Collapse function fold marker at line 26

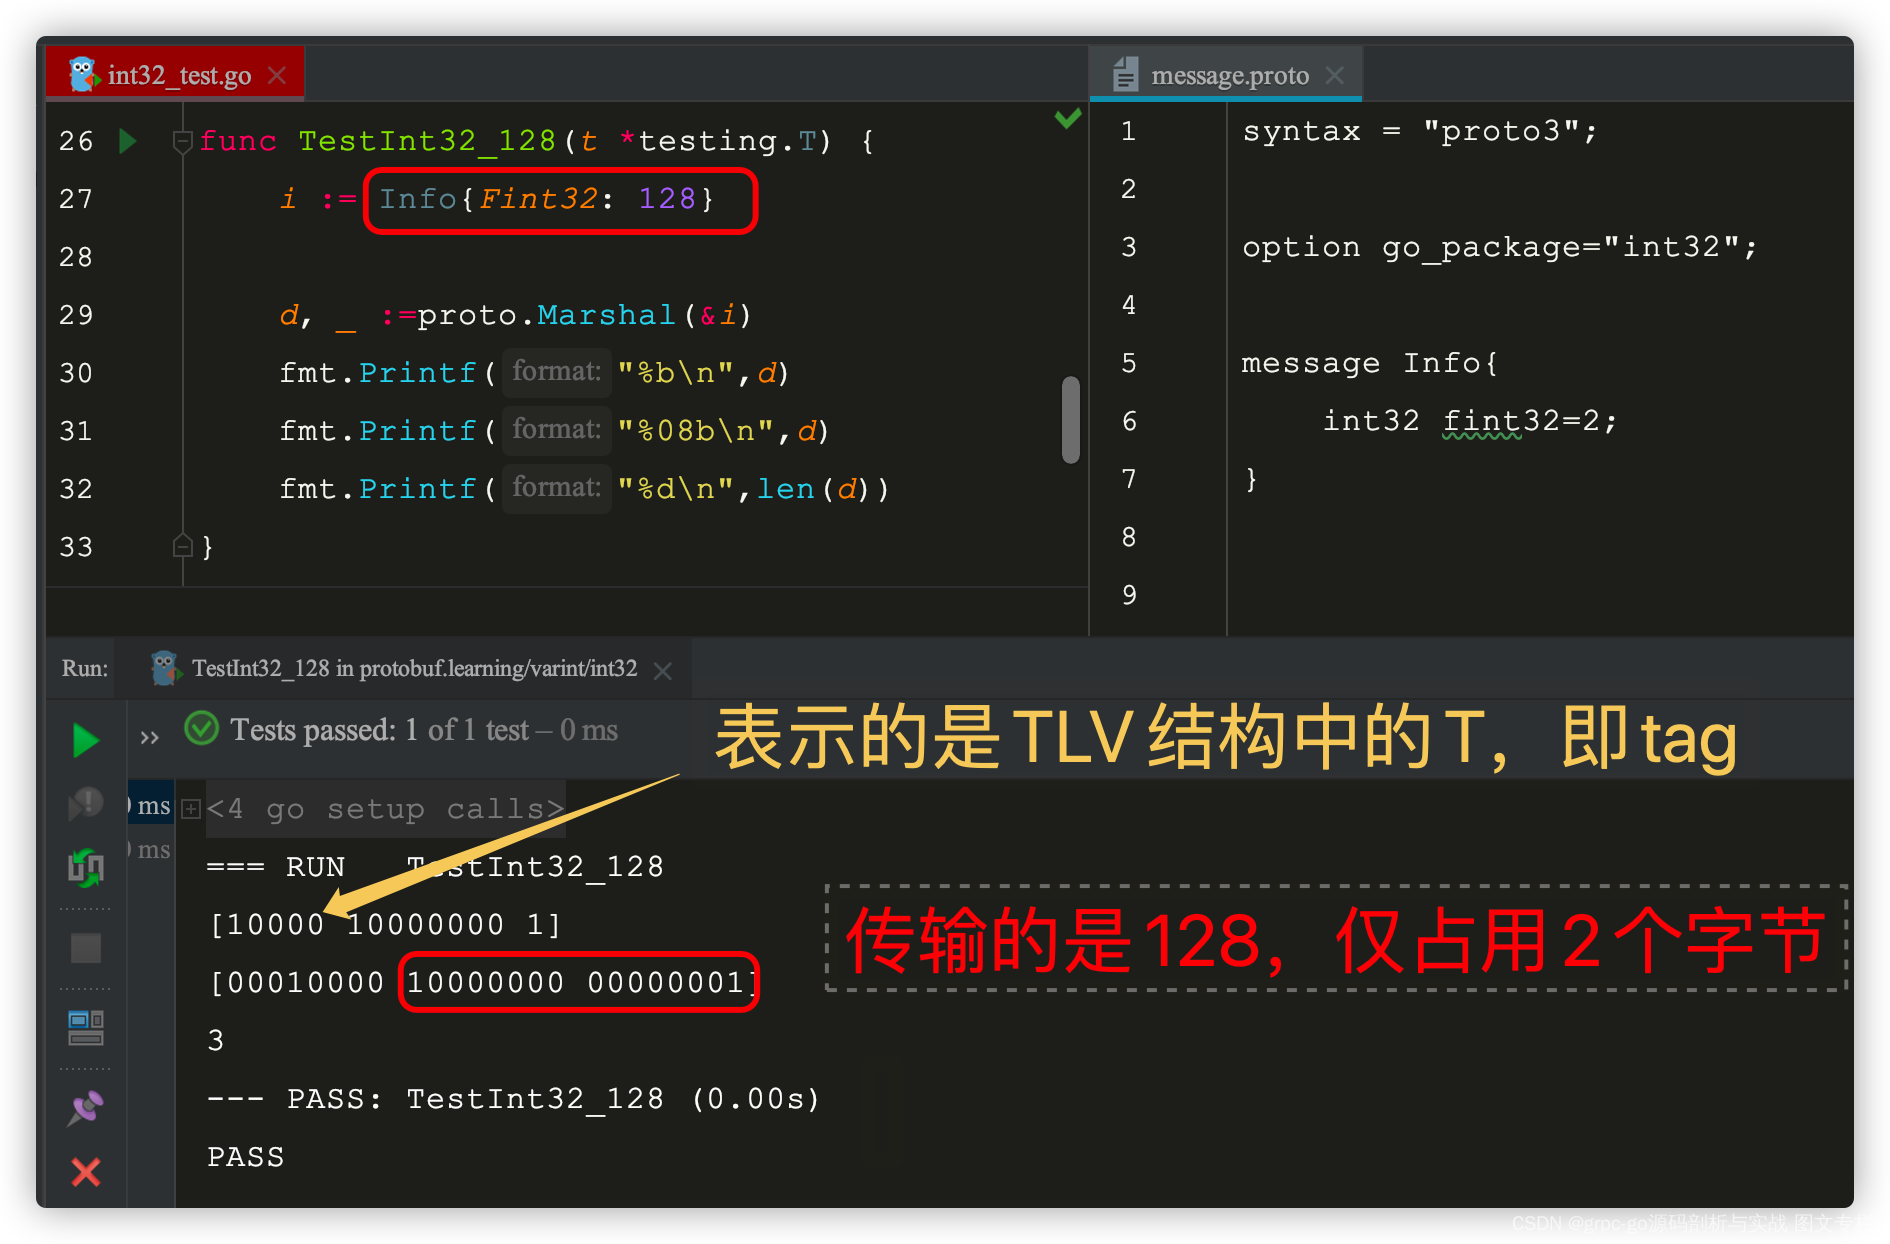(x=182, y=141)
